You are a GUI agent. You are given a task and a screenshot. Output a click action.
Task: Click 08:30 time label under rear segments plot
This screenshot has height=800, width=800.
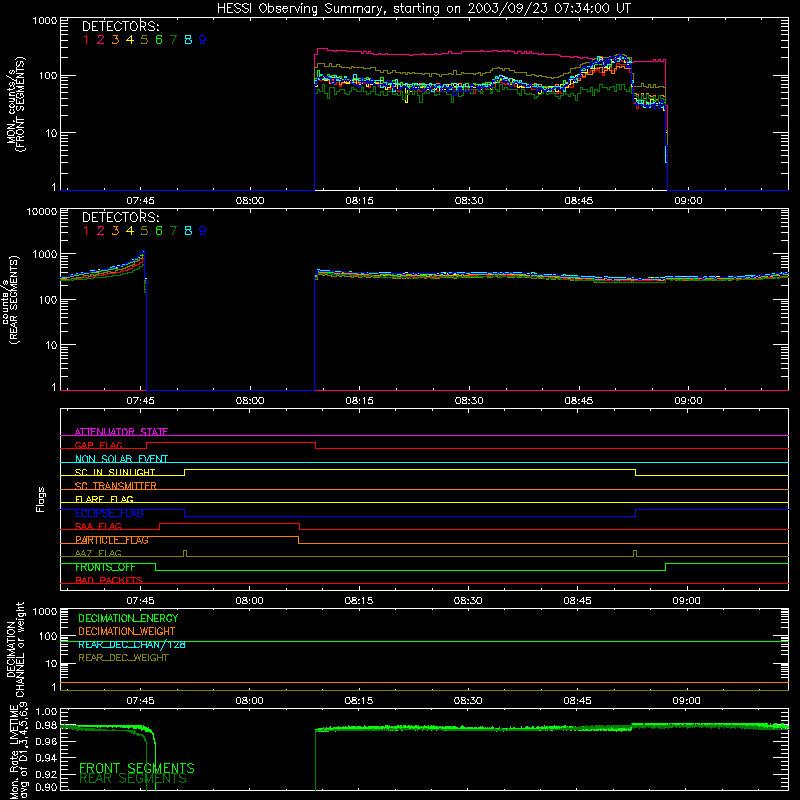click(469, 401)
